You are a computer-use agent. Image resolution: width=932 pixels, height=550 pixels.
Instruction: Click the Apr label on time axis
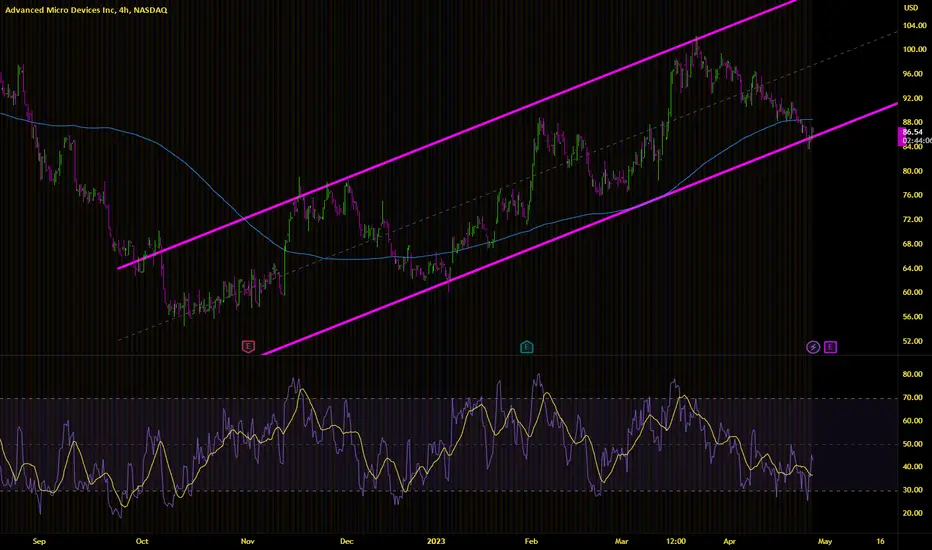(729, 541)
